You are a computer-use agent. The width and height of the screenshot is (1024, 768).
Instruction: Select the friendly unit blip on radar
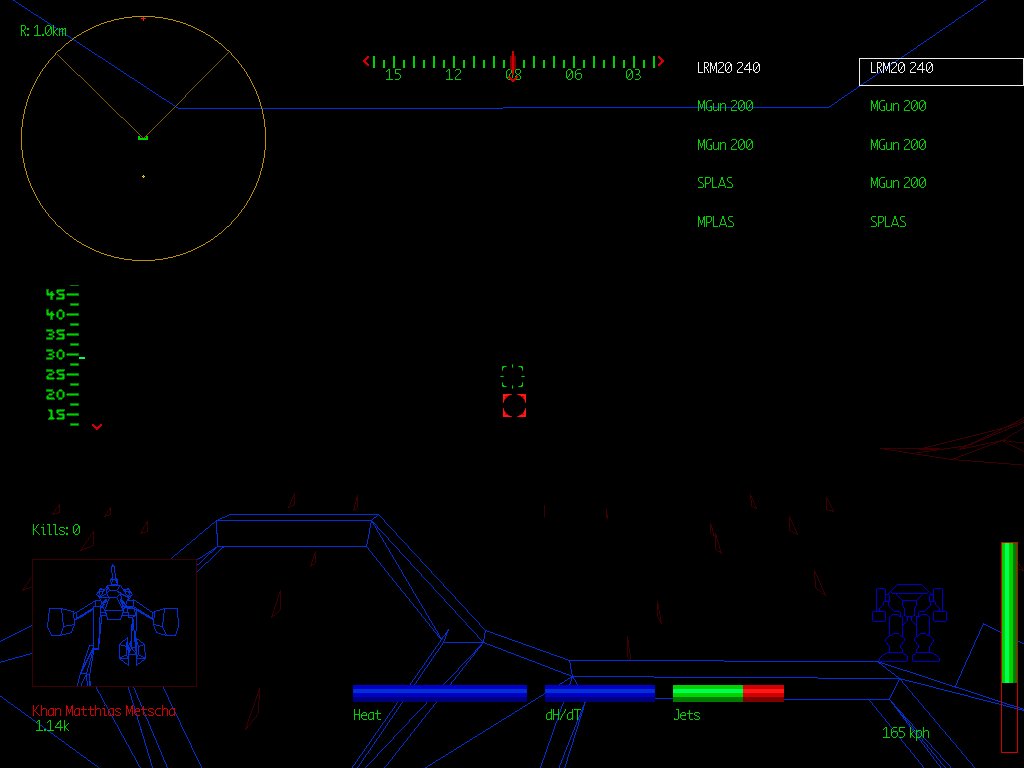(142, 137)
